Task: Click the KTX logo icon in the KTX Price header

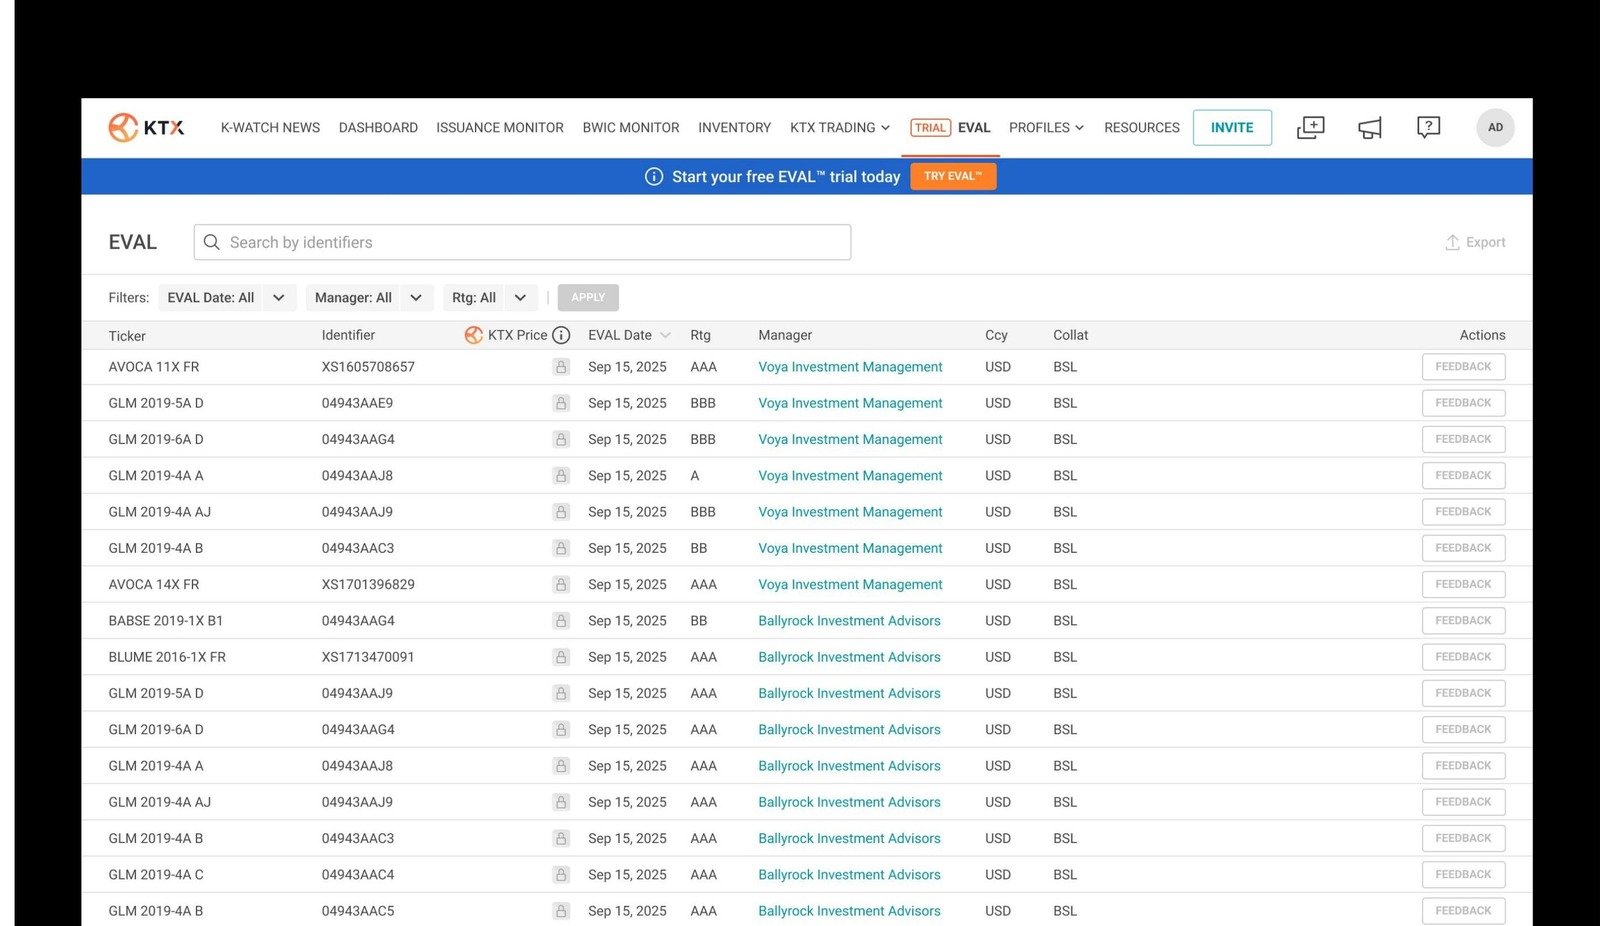Action: [x=474, y=335]
